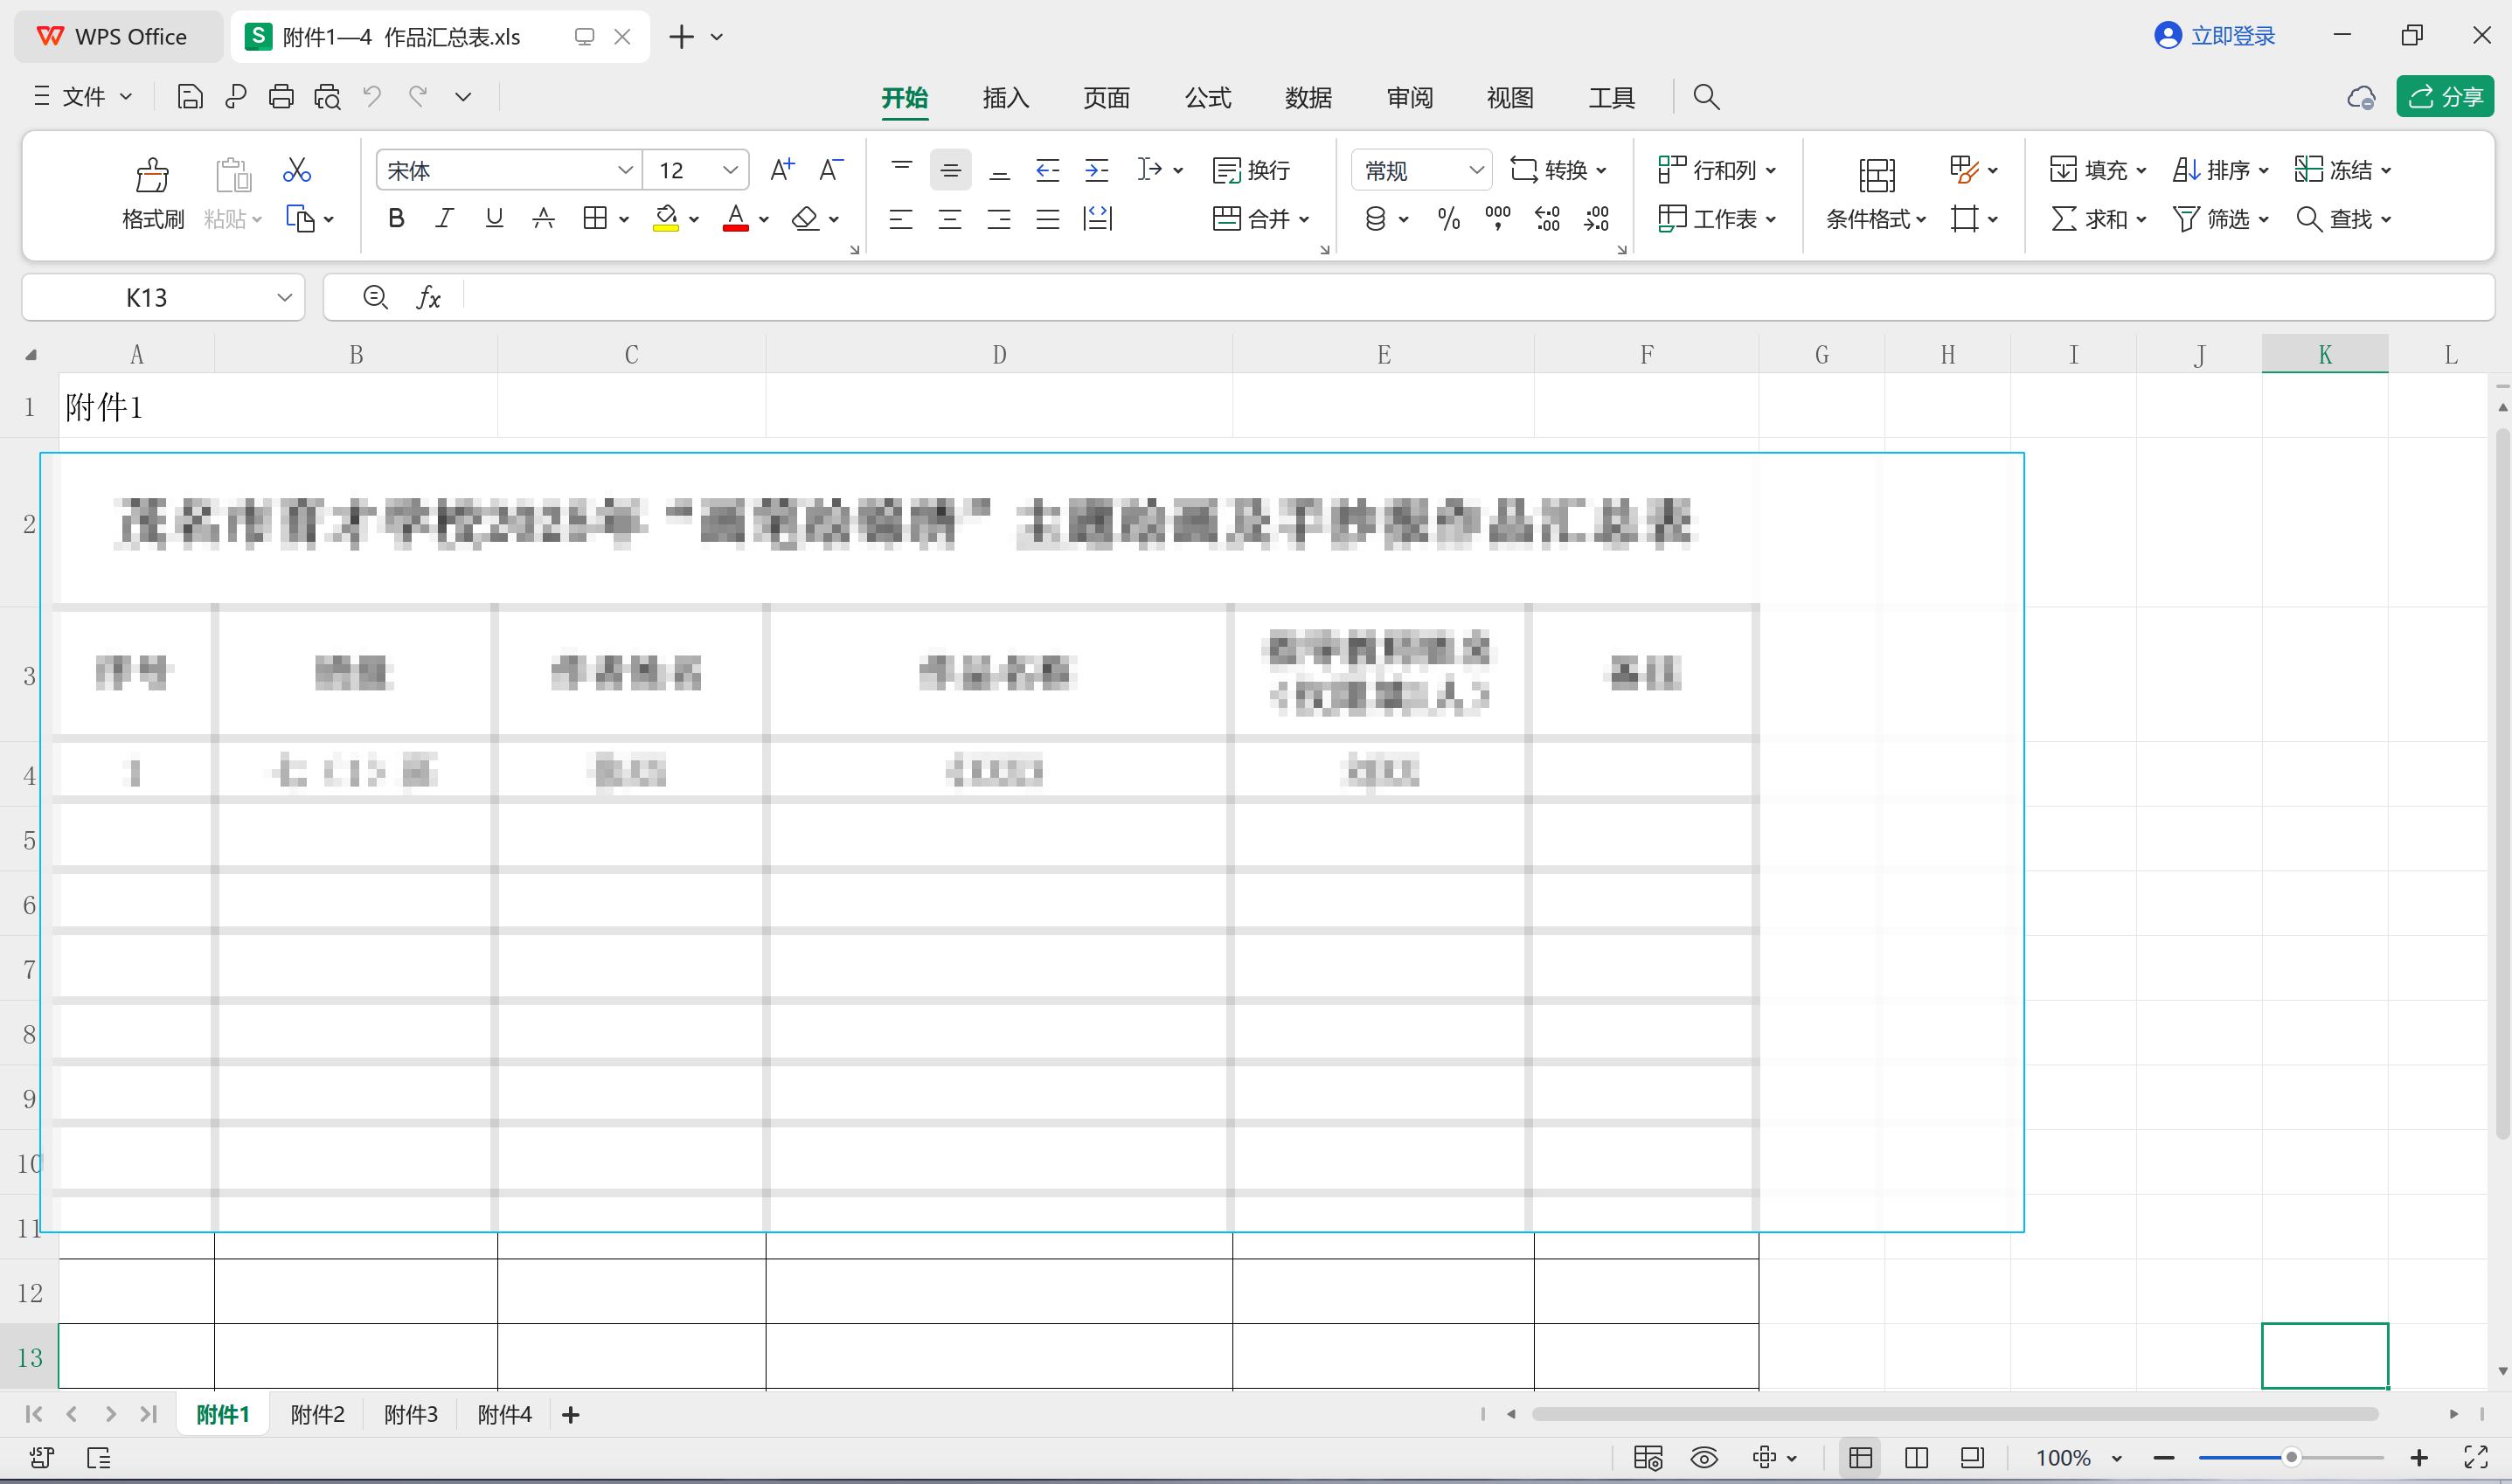Open the 公式 ribbon tab

(1207, 97)
